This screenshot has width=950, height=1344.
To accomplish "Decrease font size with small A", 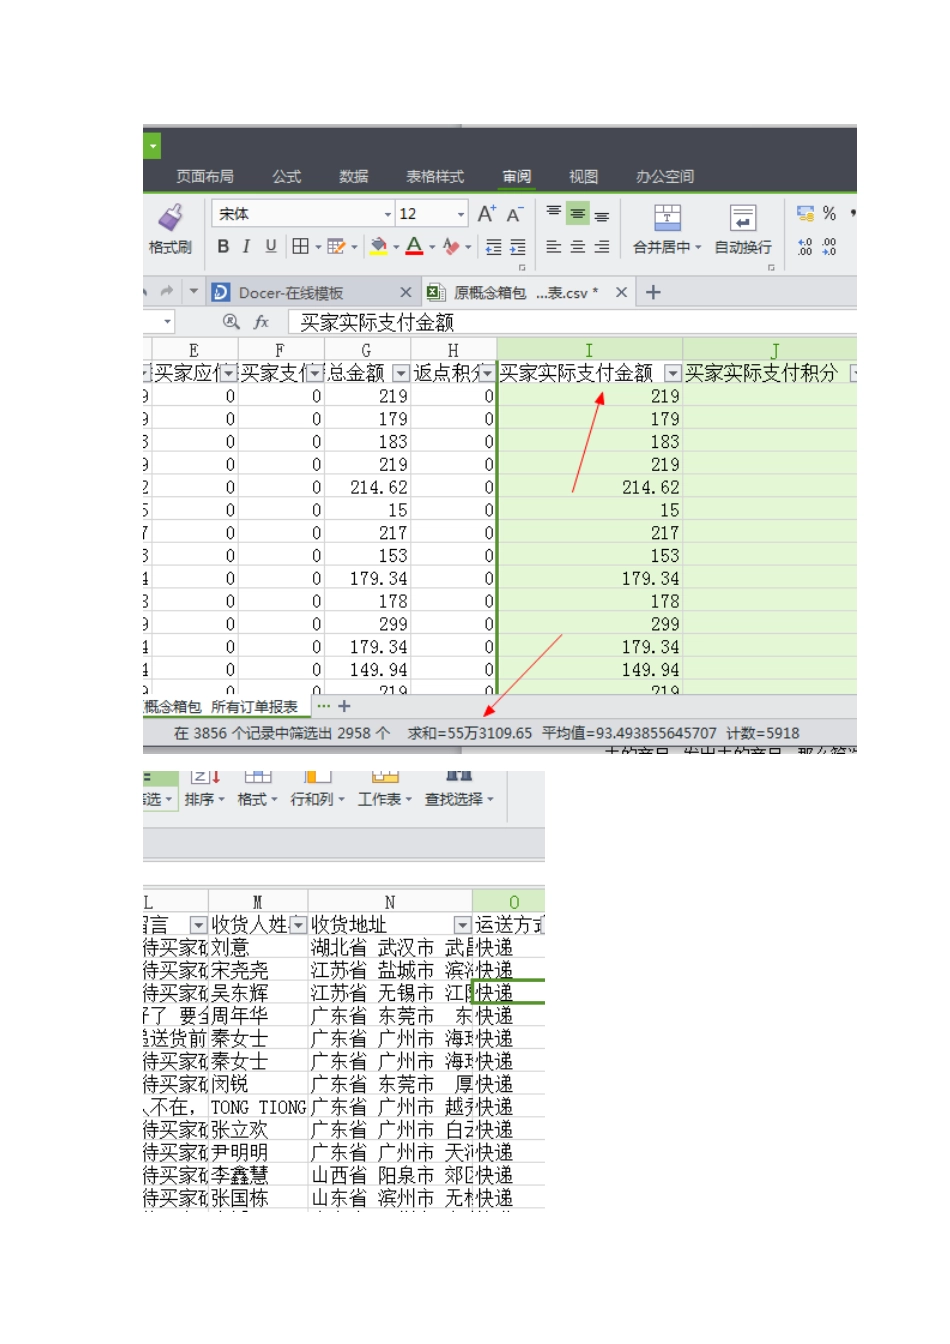I will (514, 214).
